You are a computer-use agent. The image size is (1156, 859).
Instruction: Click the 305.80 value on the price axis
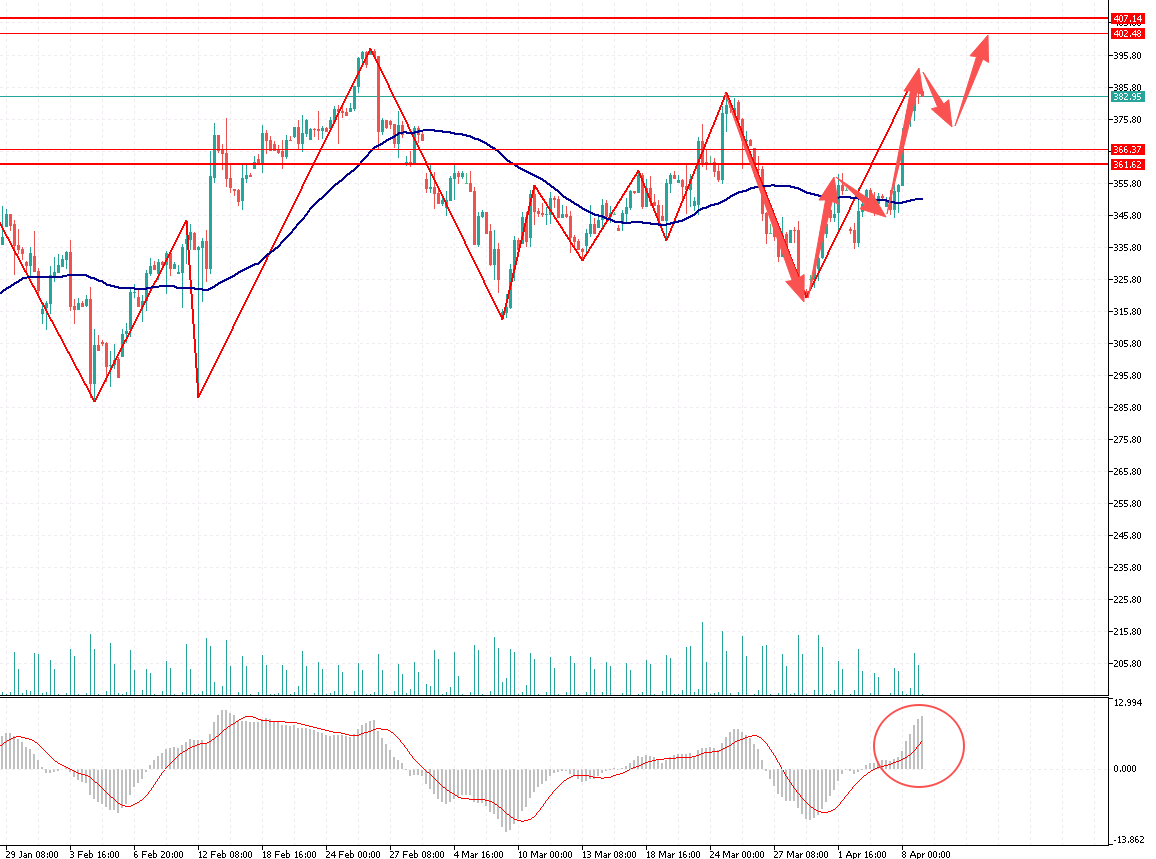tap(1127, 344)
